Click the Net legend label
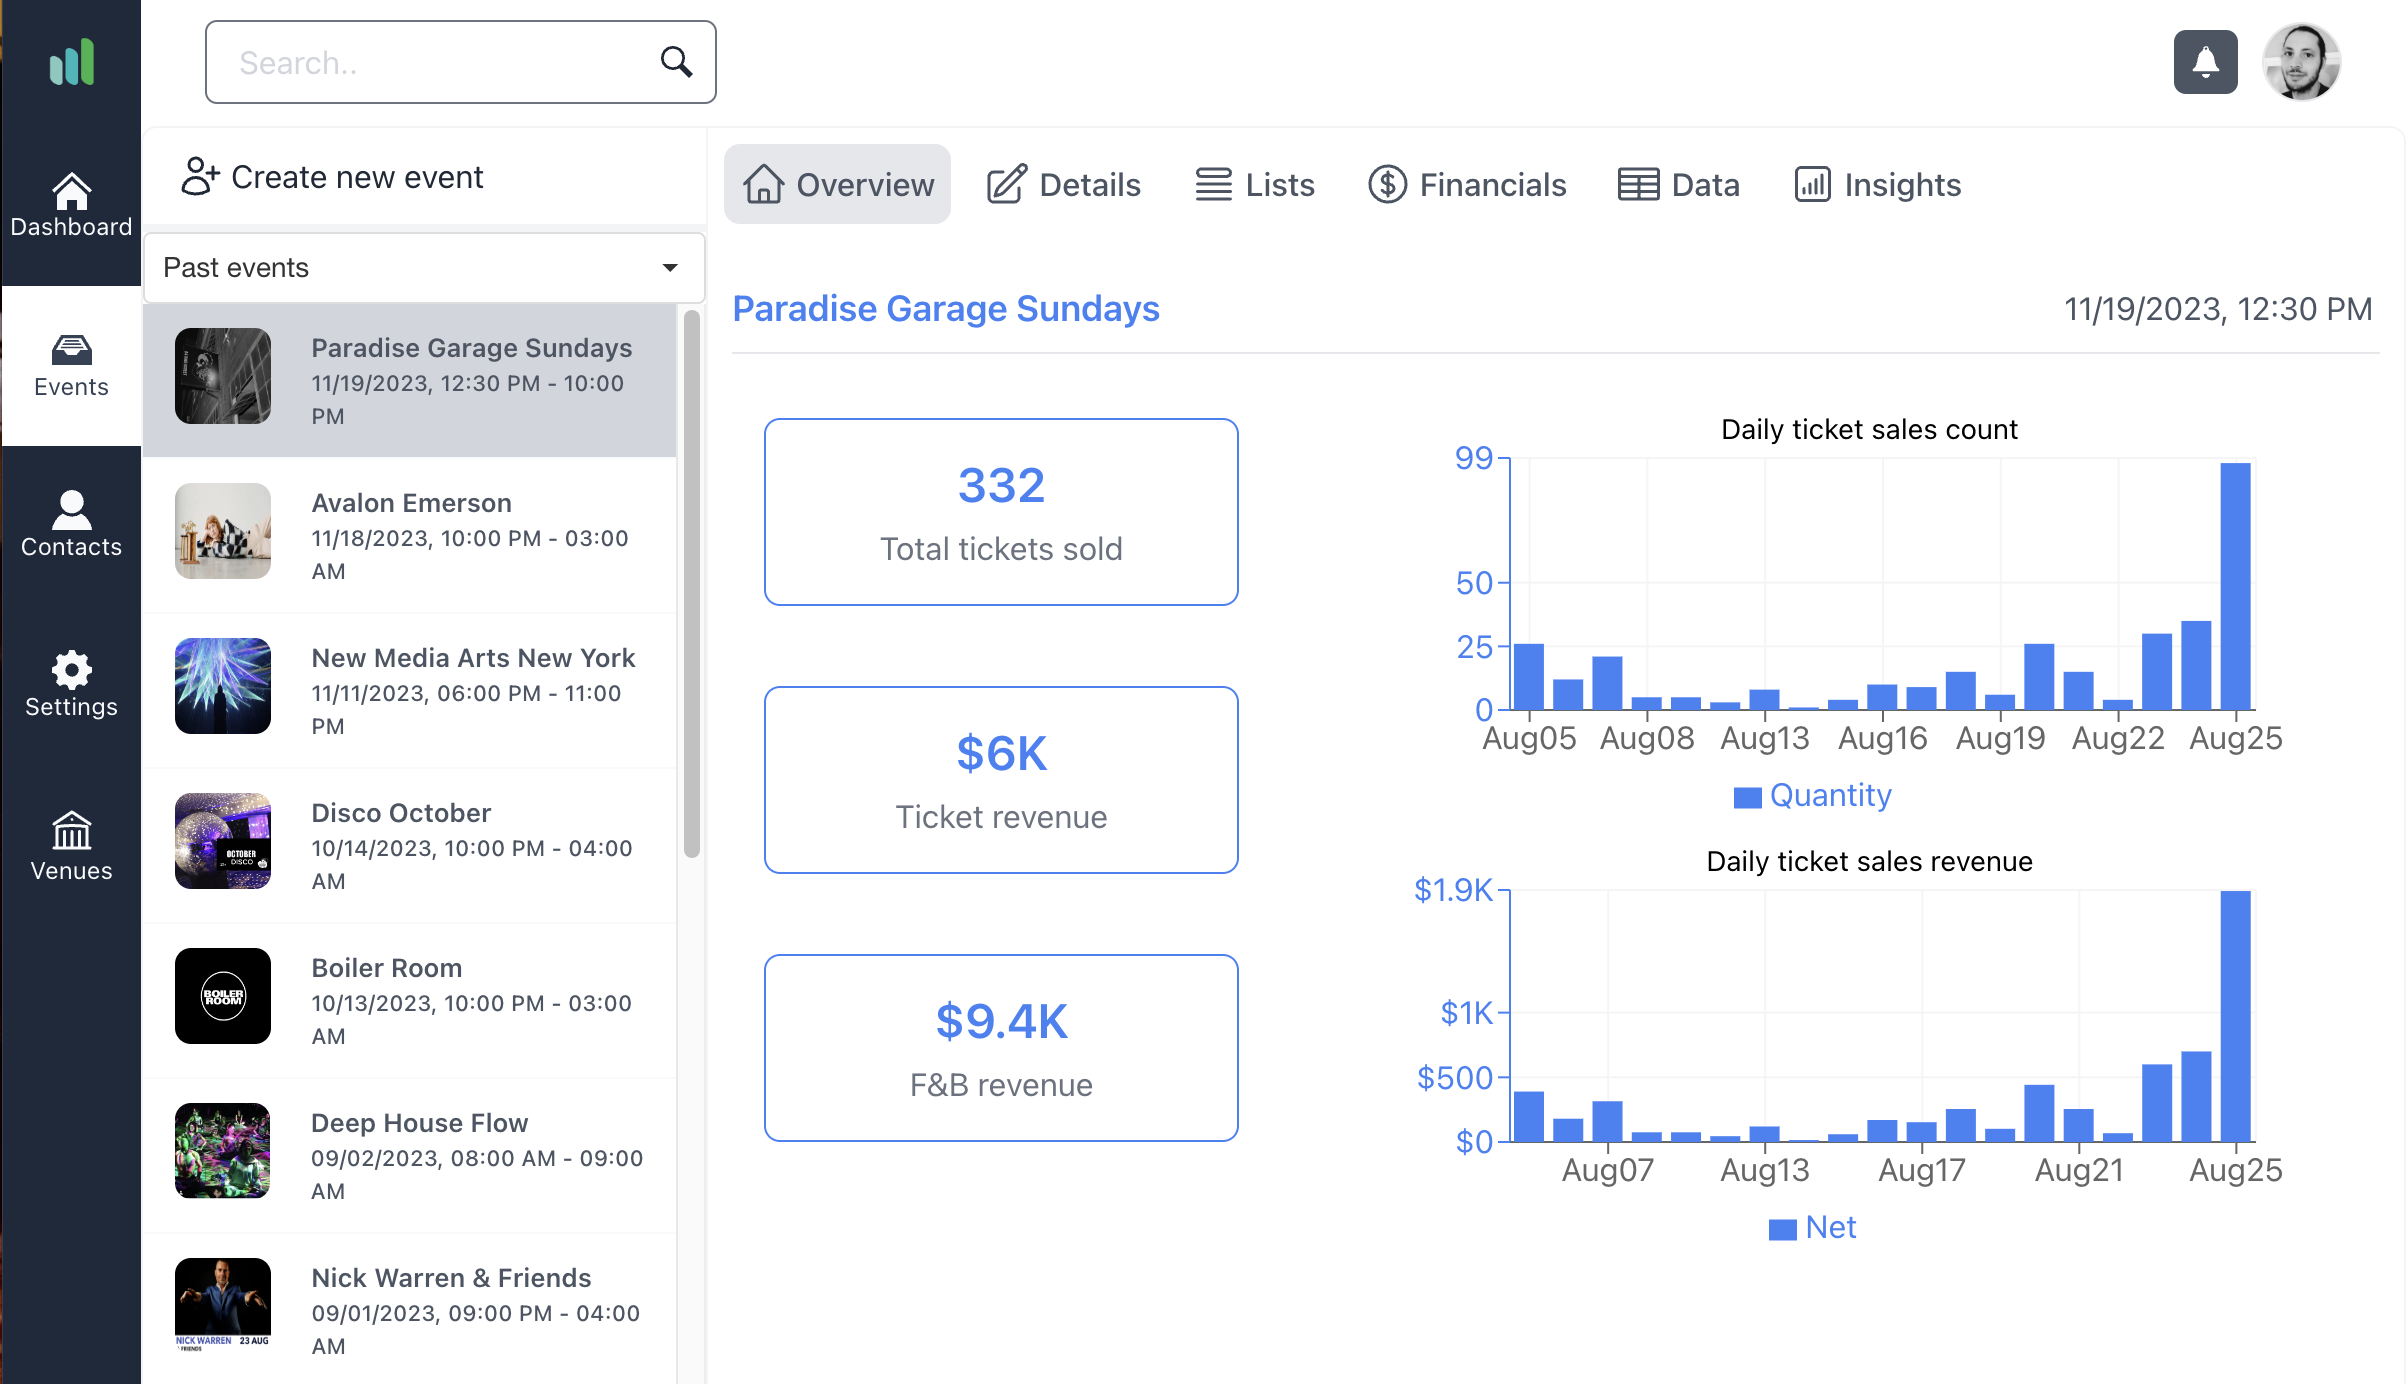The width and height of the screenshot is (2406, 1384). tap(1831, 1227)
